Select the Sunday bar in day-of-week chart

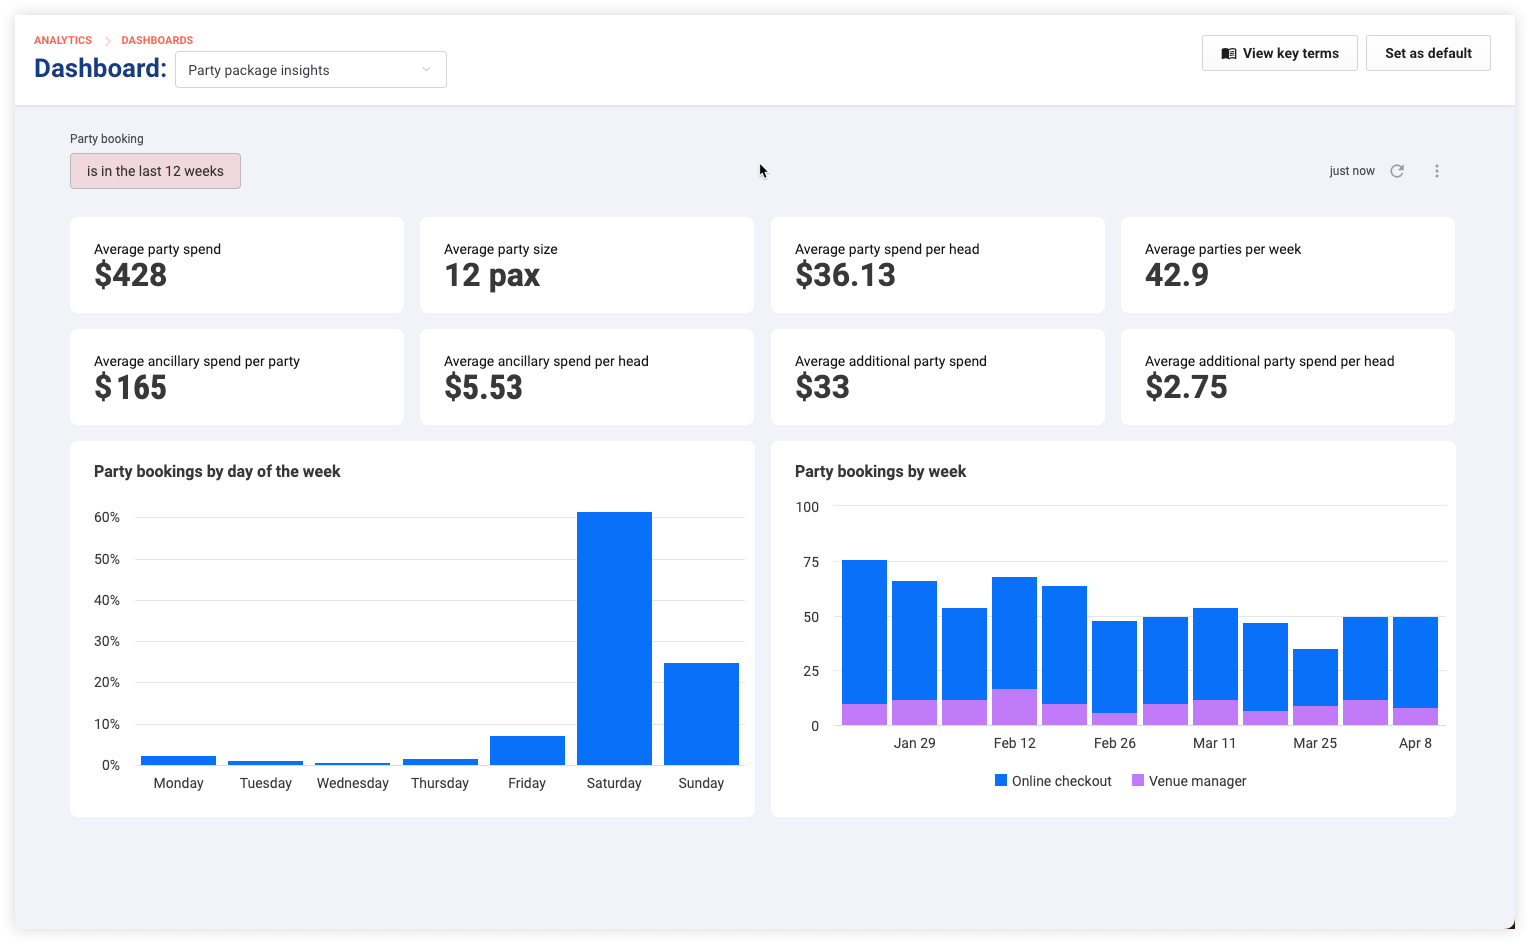701,714
